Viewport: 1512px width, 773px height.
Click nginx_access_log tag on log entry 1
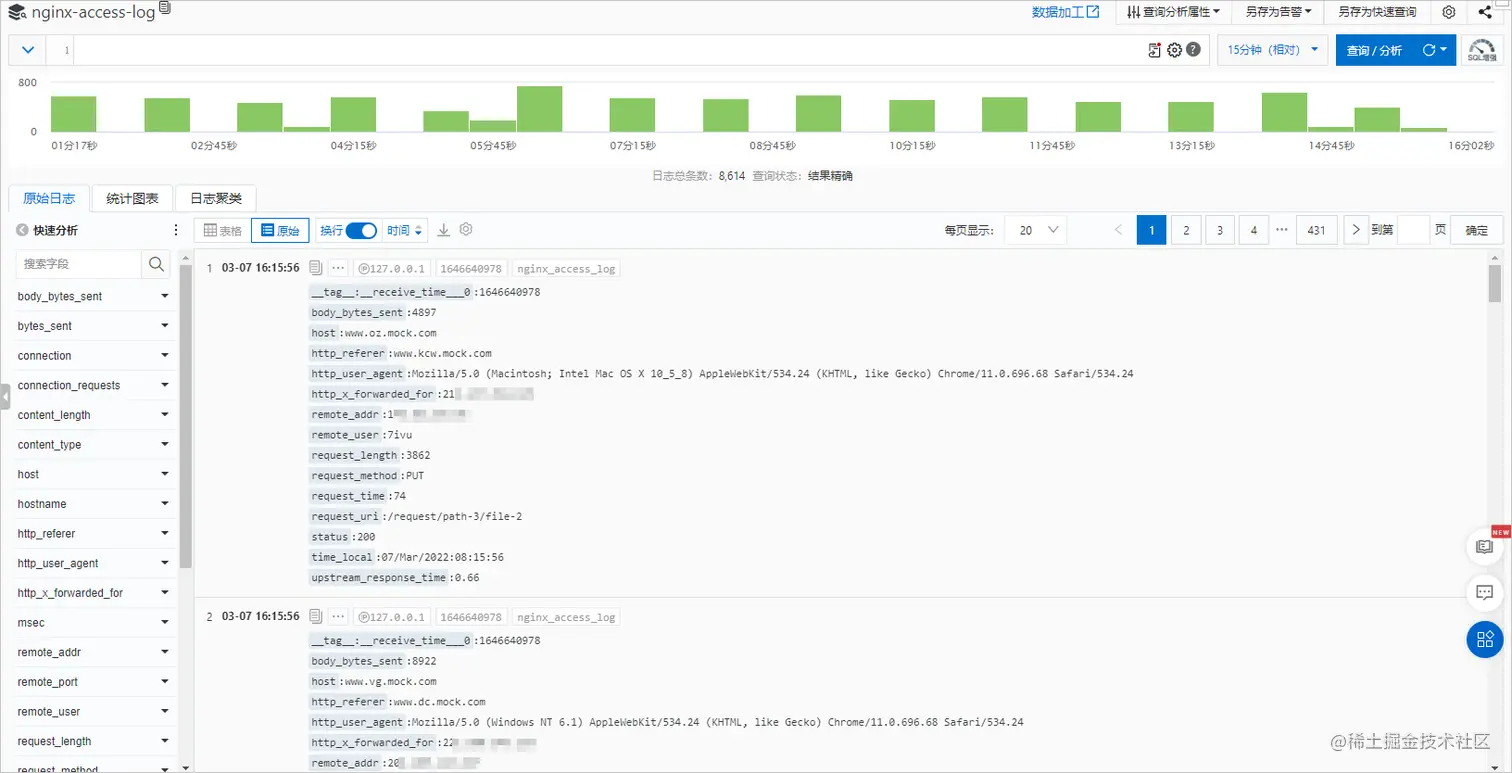pos(566,268)
